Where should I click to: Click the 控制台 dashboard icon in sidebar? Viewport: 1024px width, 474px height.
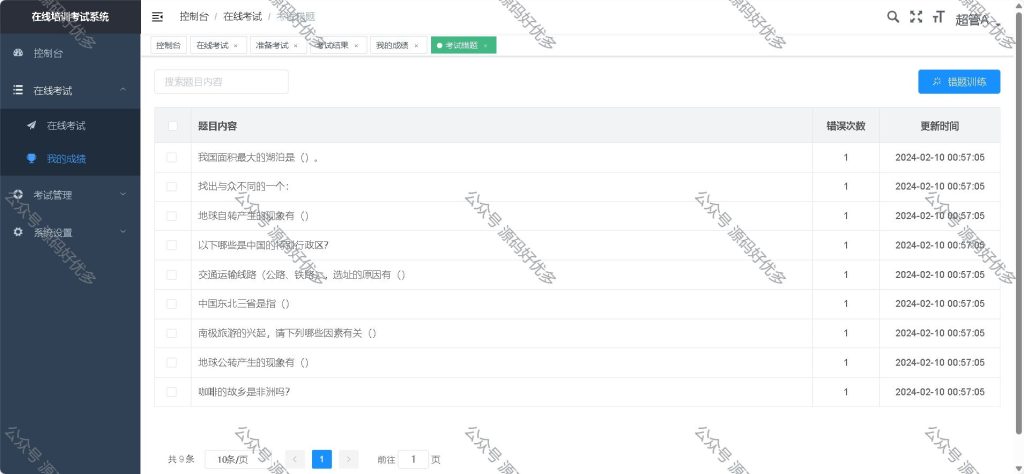18,53
